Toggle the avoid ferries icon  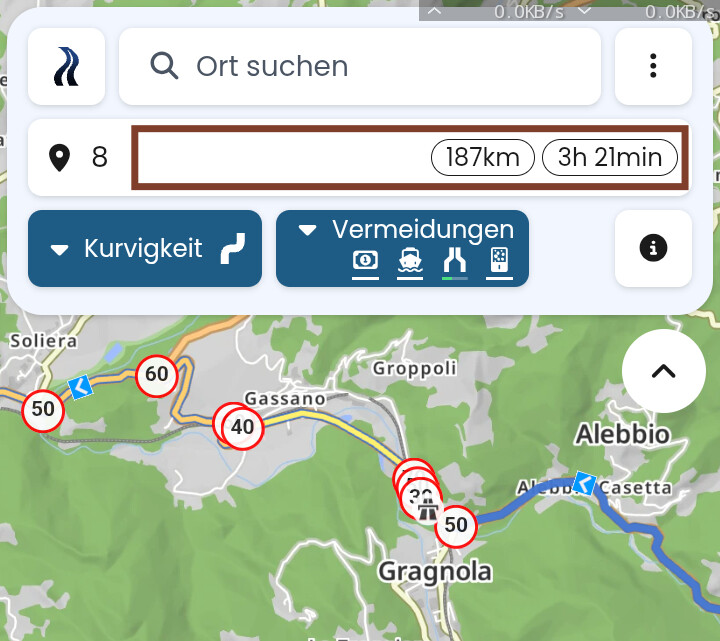(410, 262)
